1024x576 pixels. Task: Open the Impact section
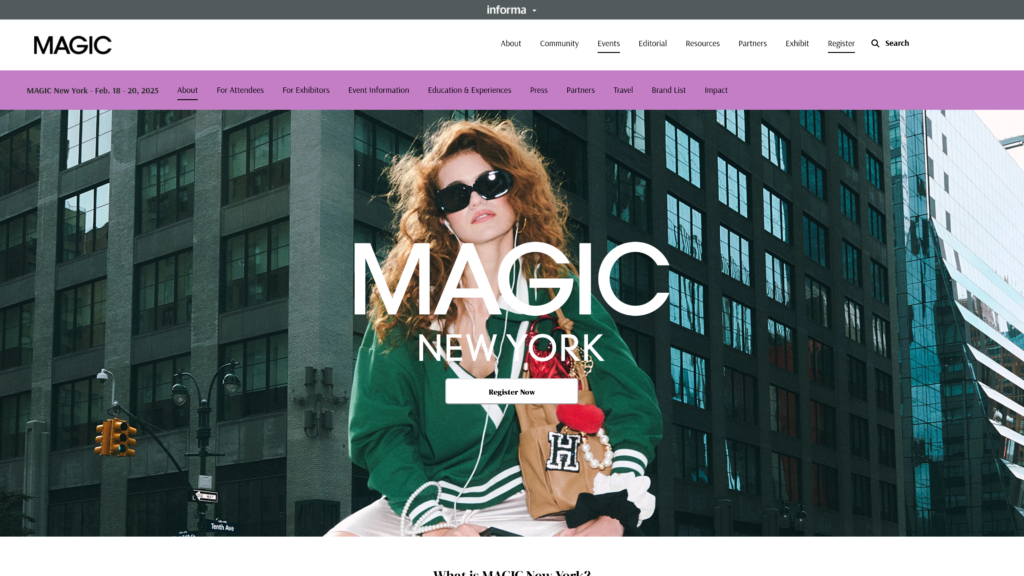click(x=716, y=90)
